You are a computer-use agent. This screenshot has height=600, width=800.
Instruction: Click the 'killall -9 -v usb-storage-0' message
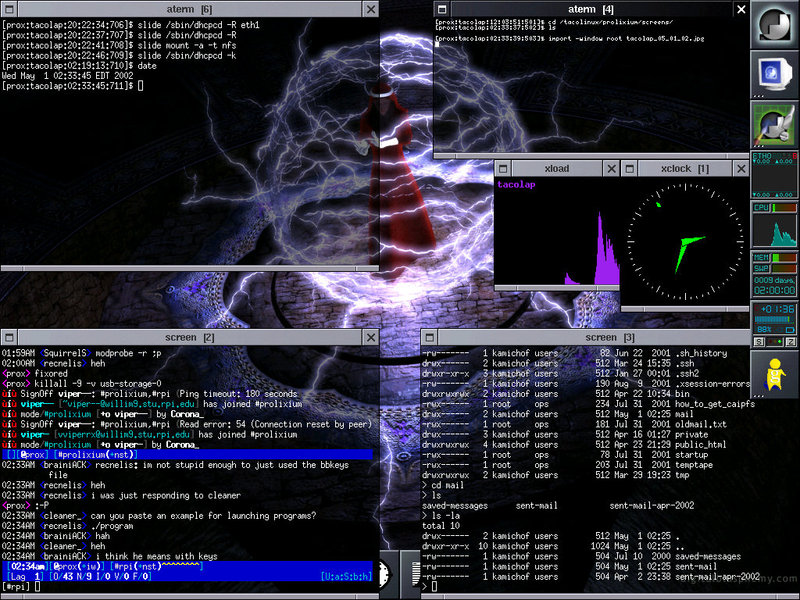pos(98,384)
